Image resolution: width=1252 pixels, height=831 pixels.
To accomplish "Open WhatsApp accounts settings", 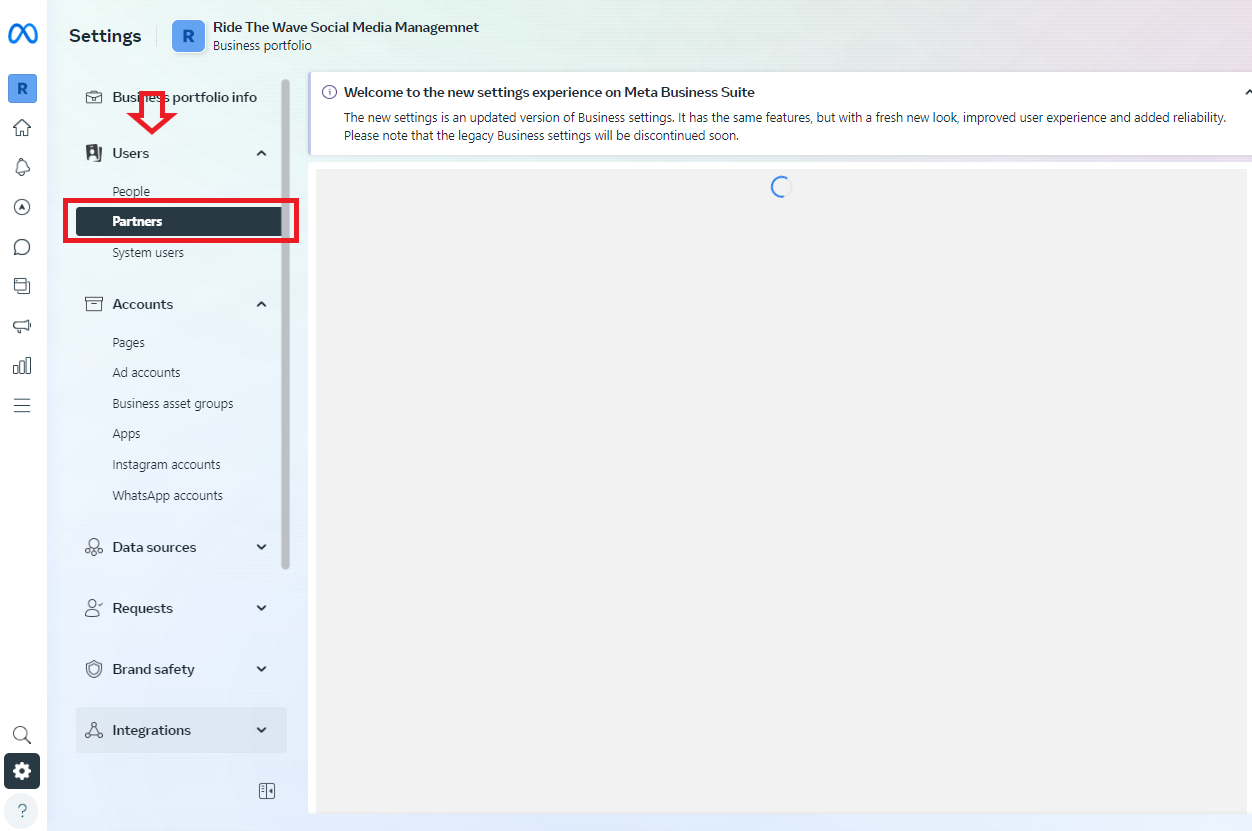I will coord(167,495).
